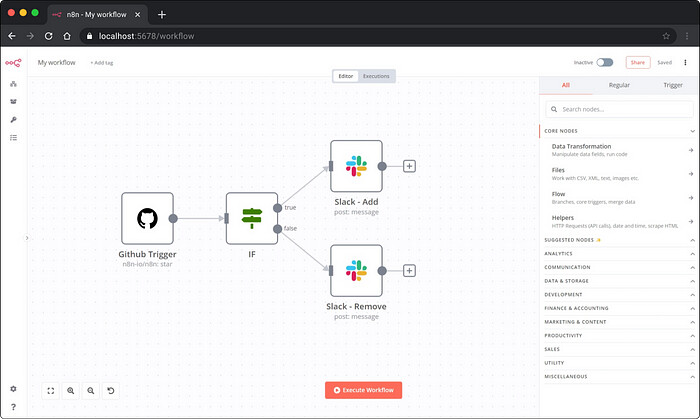Click the zoom to fit icon

coord(50,391)
